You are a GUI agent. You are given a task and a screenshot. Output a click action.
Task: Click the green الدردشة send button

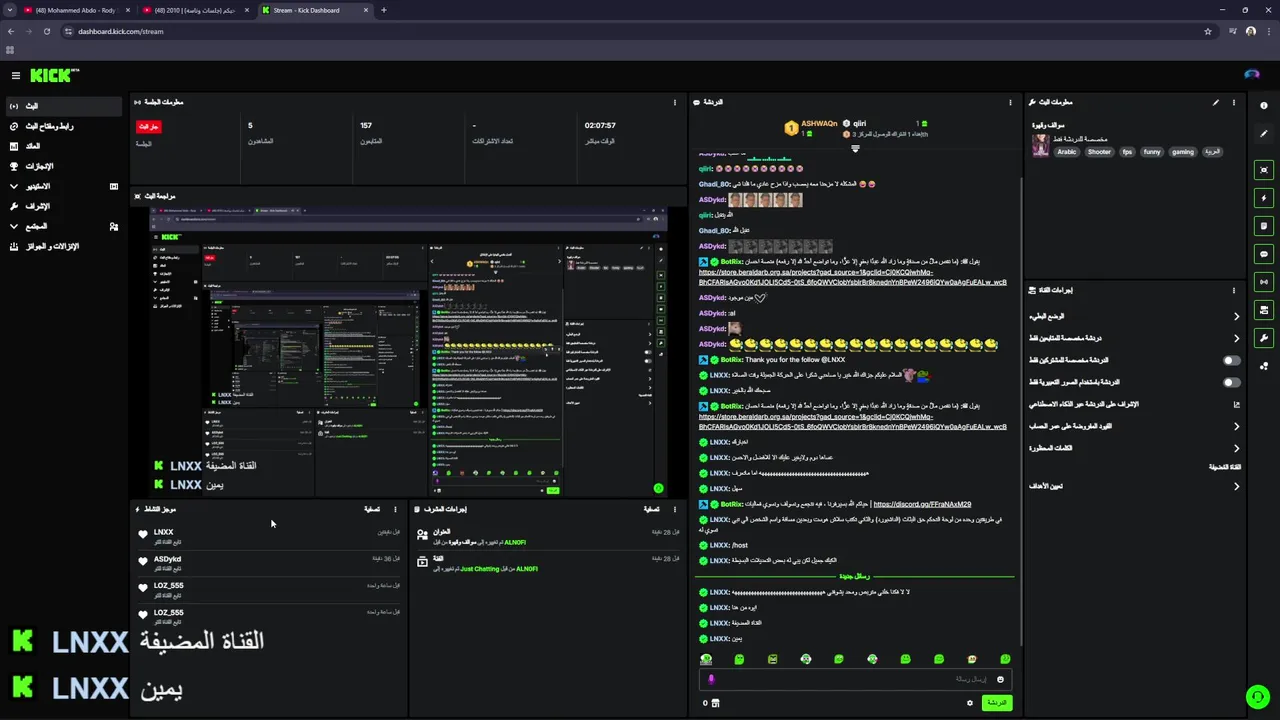997,703
